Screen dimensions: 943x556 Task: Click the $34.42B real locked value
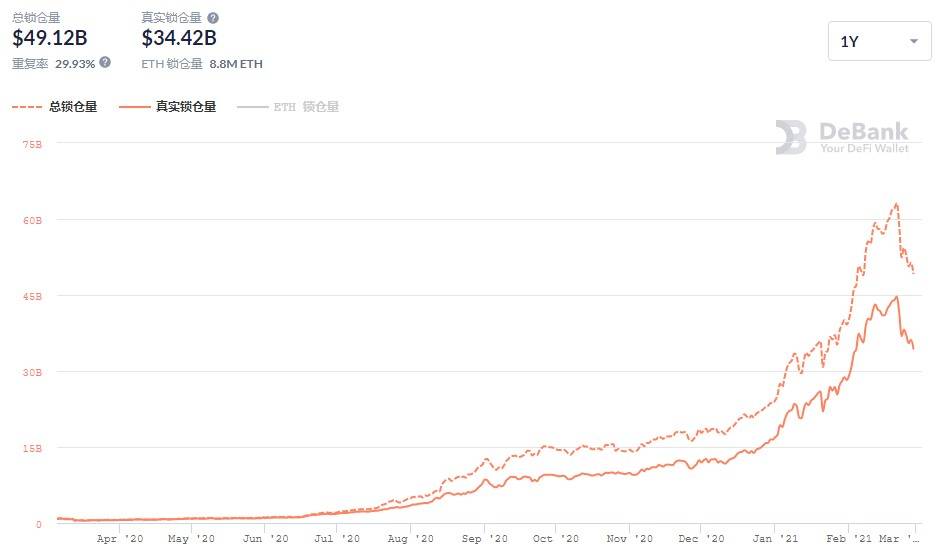[x=179, y=39]
